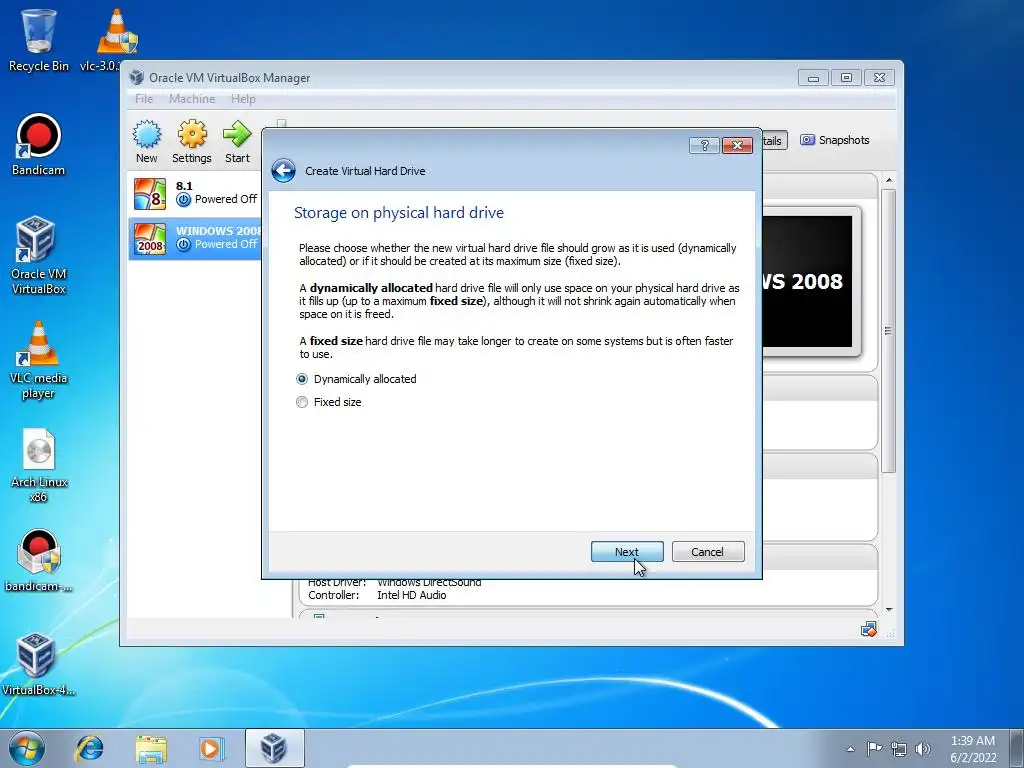The image size is (1024, 768).
Task: Click the Show desktop strip
Action: point(1017,748)
